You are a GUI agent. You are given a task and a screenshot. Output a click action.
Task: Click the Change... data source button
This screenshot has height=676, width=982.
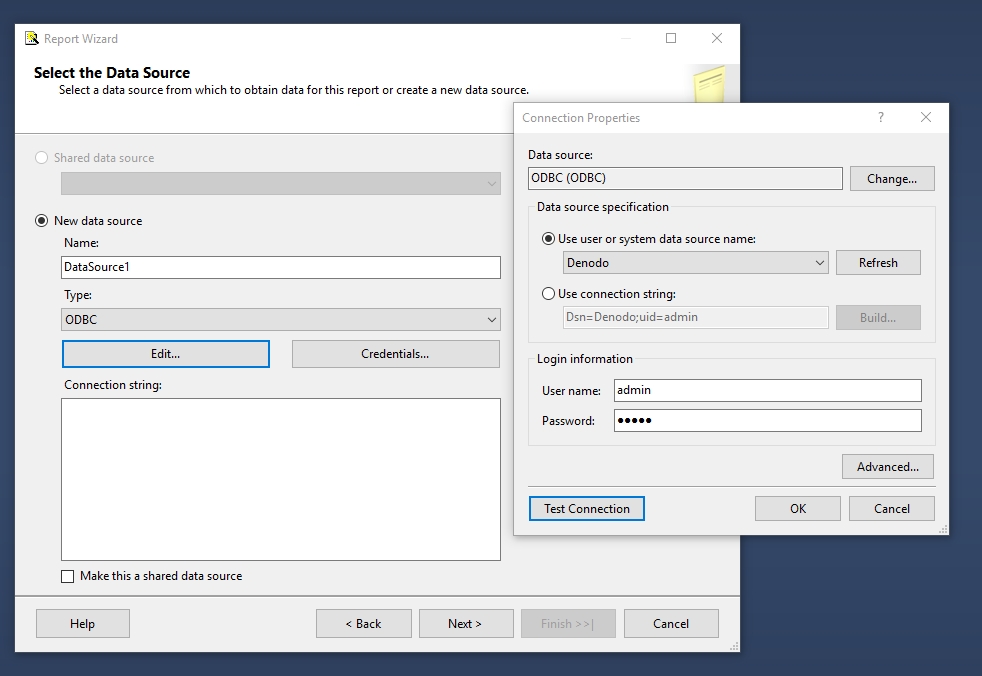pos(892,179)
